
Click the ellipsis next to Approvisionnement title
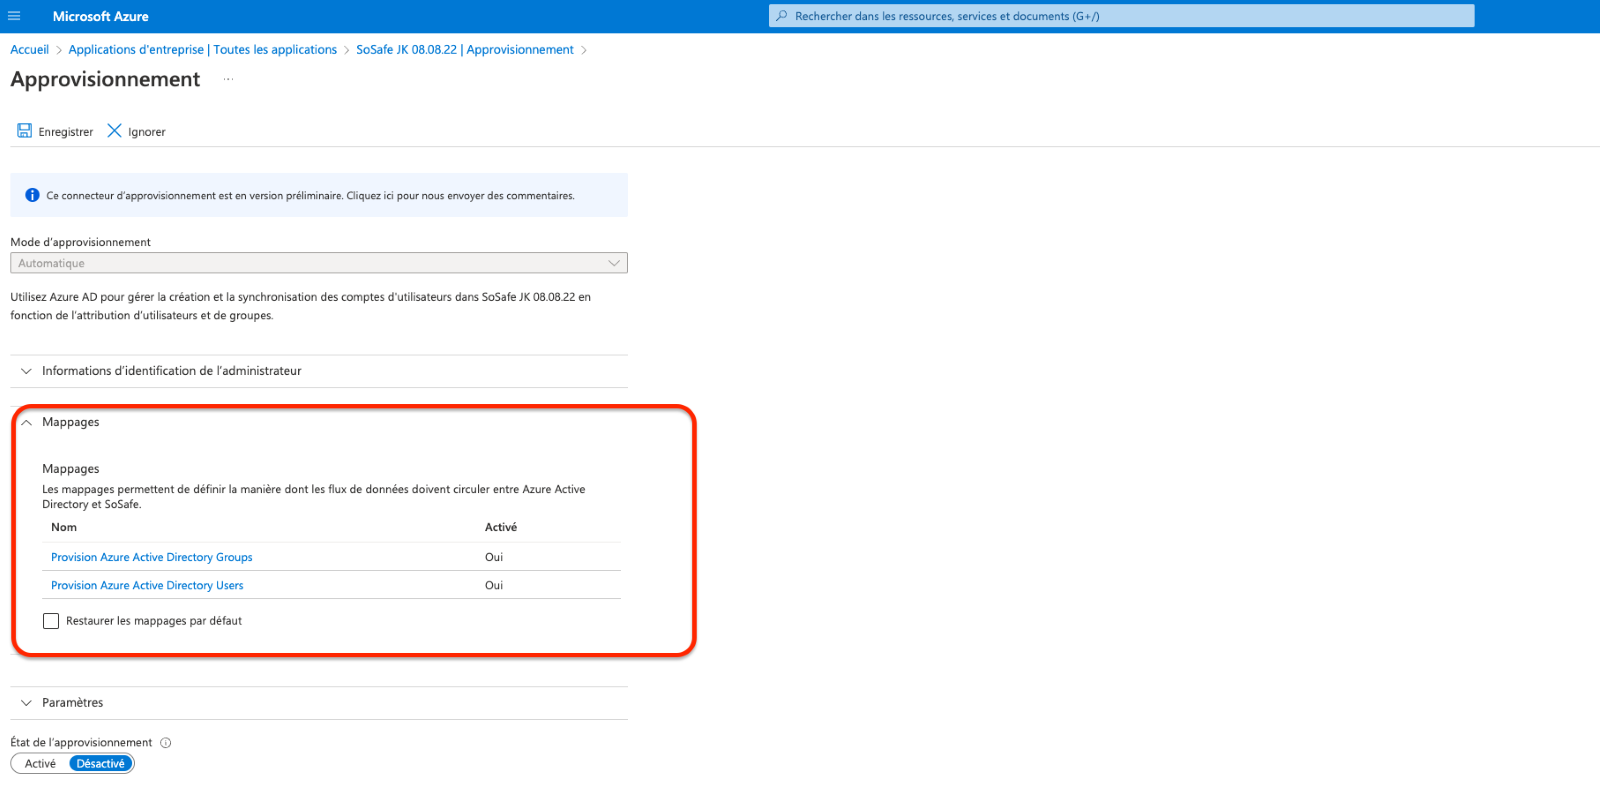[x=228, y=80]
